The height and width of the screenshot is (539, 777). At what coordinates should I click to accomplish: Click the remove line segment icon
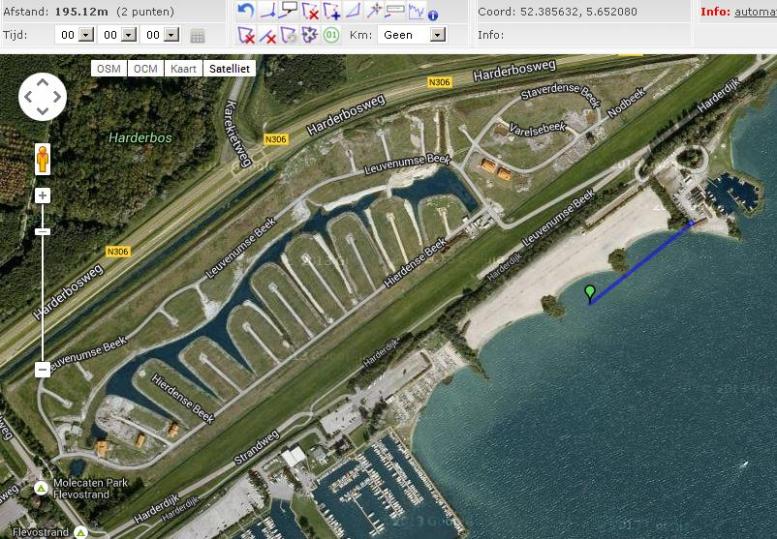coord(268,36)
